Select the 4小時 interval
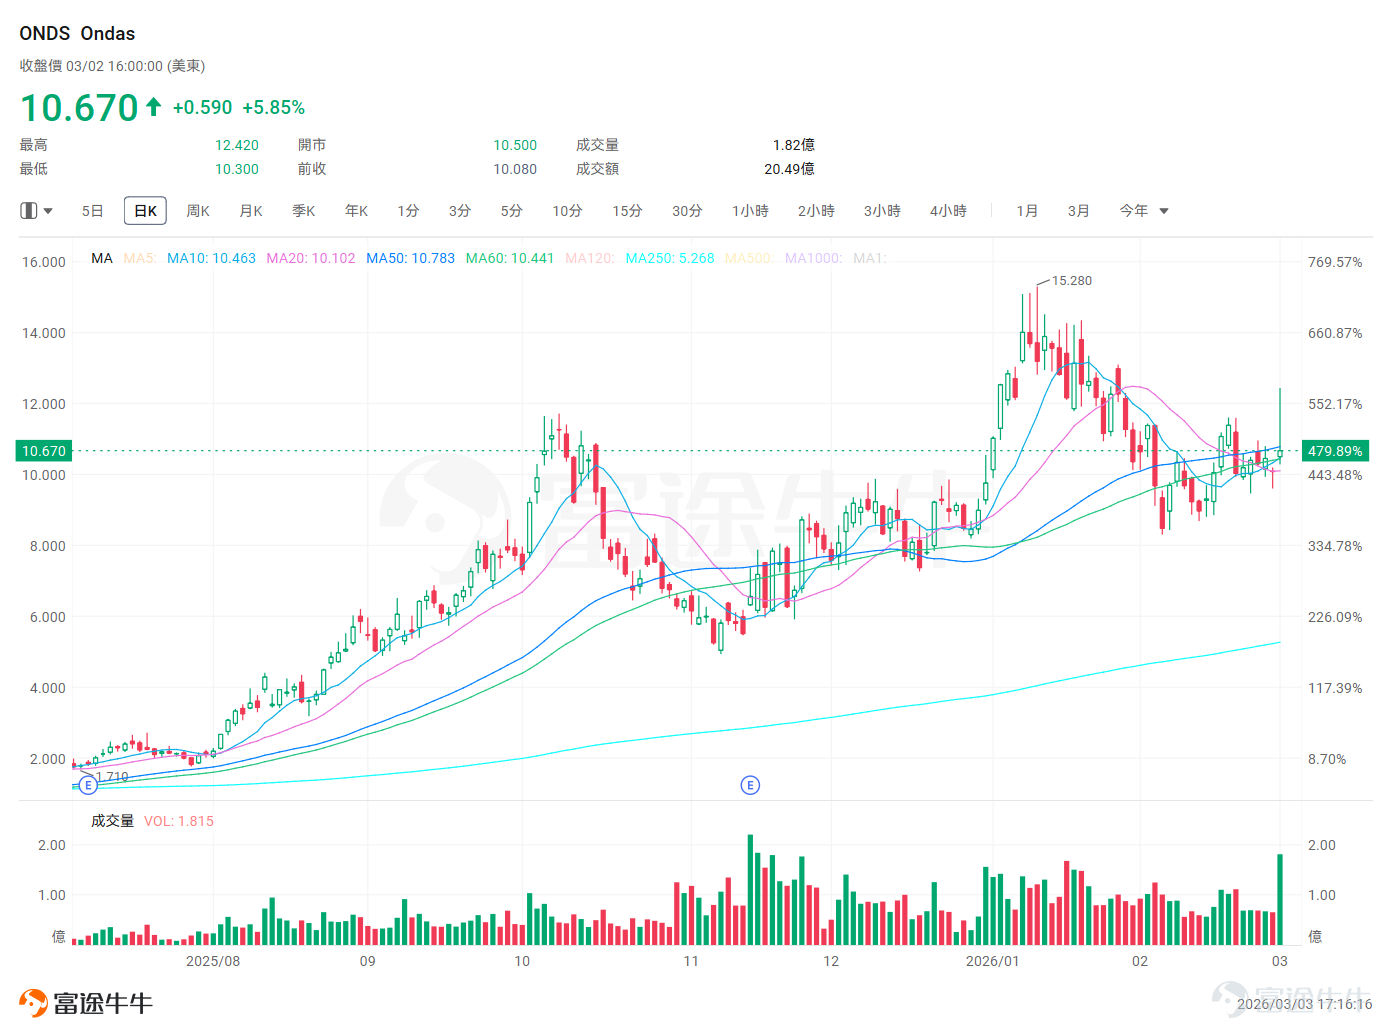 click(949, 211)
